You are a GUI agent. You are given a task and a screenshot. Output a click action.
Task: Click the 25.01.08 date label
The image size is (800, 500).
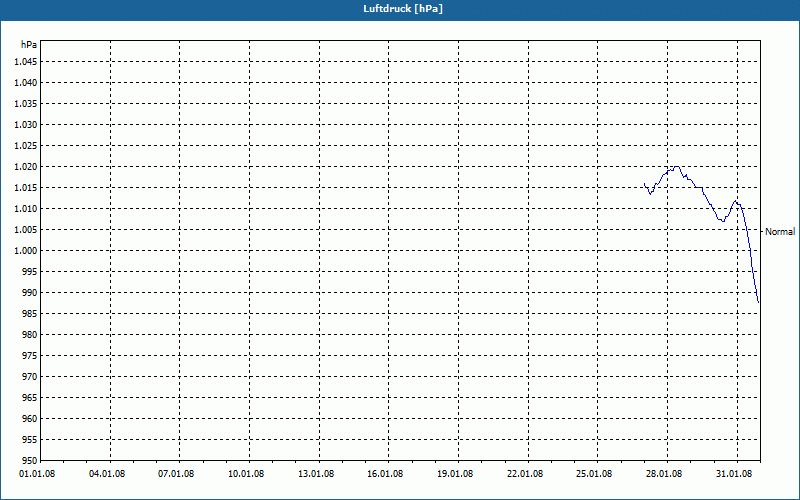click(x=594, y=473)
